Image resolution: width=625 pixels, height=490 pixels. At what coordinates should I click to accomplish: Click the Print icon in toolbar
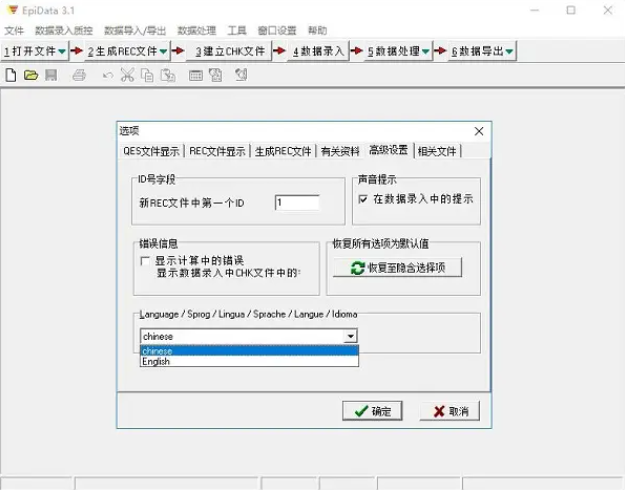pos(79,75)
